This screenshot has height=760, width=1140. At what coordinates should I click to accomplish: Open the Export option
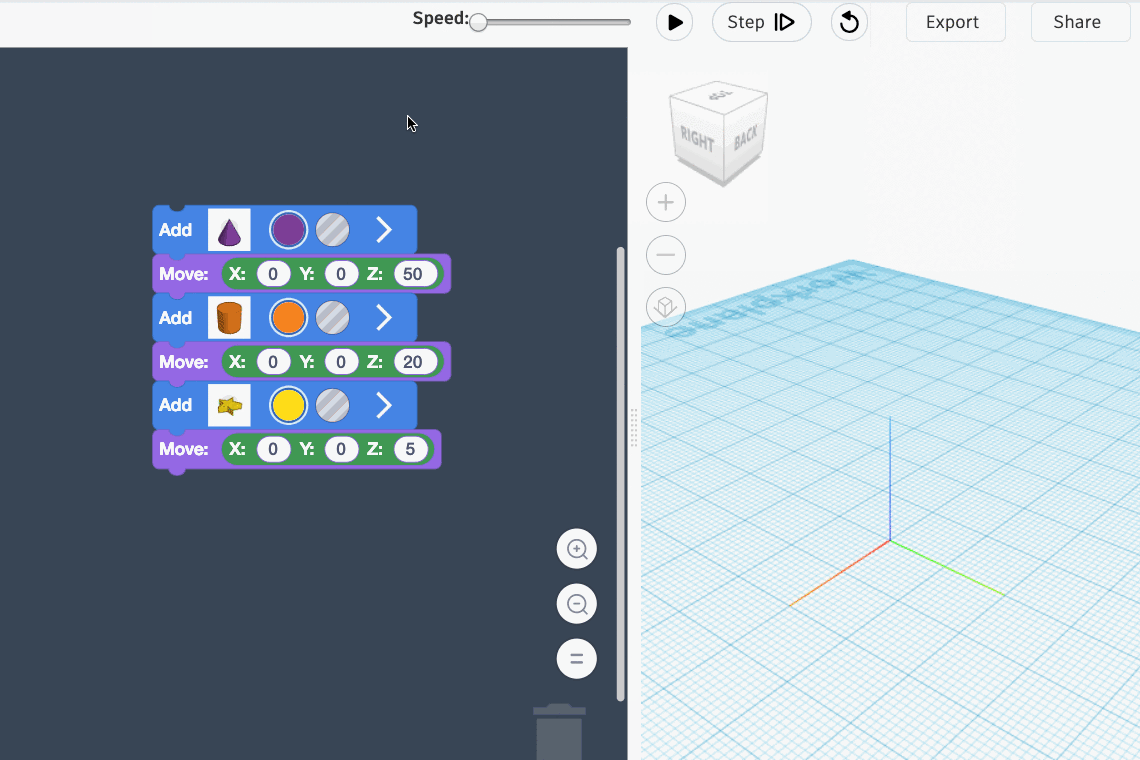point(955,23)
